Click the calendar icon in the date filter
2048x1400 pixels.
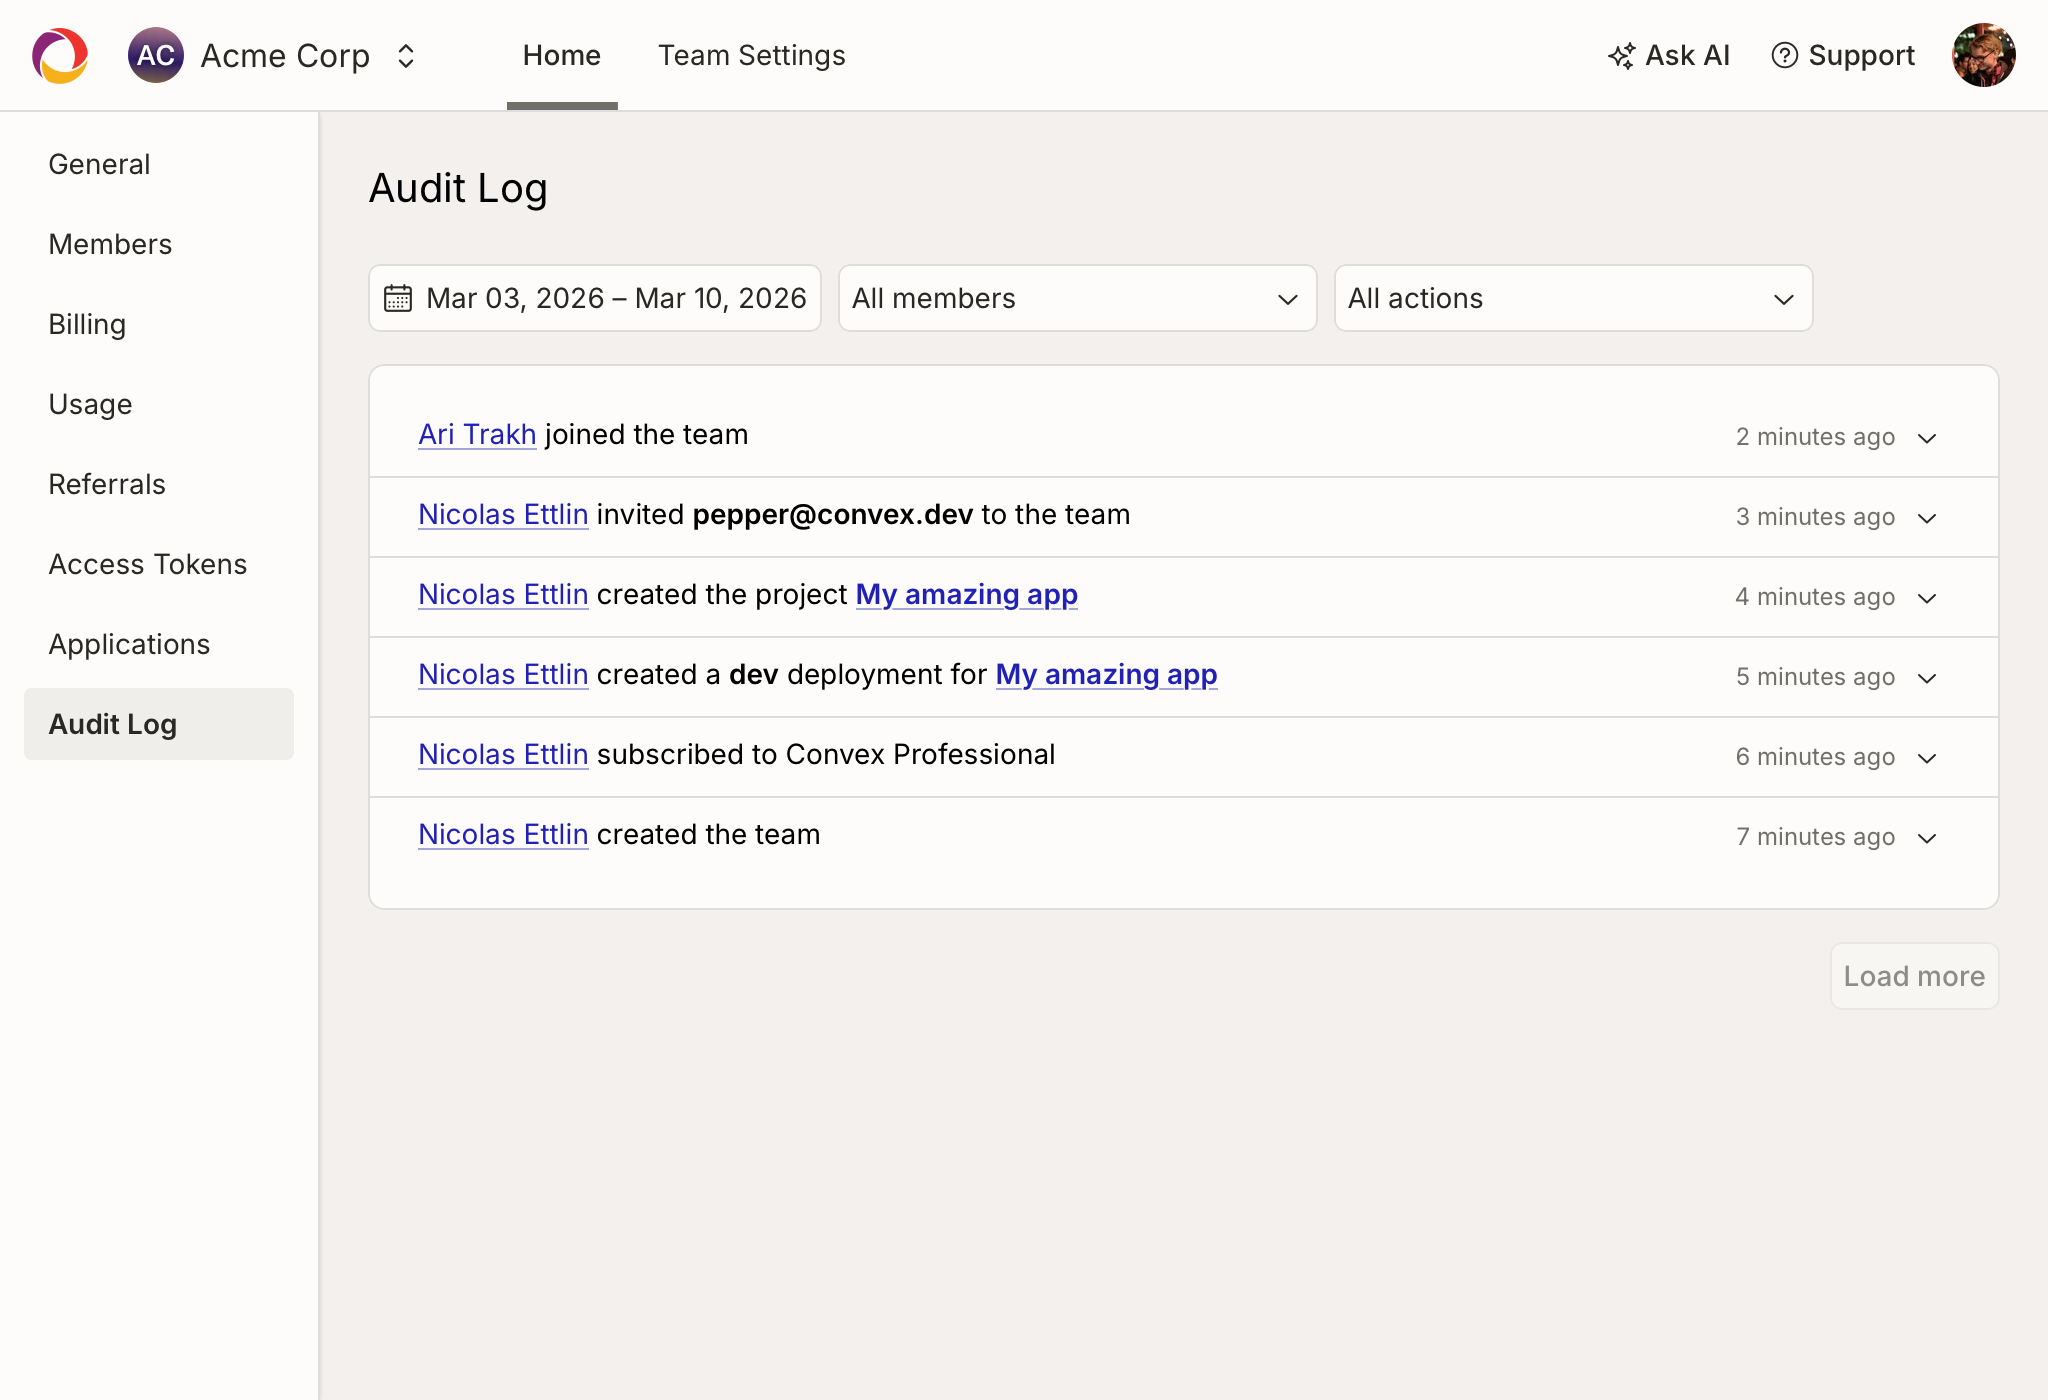pyautogui.click(x=398, y=297)
